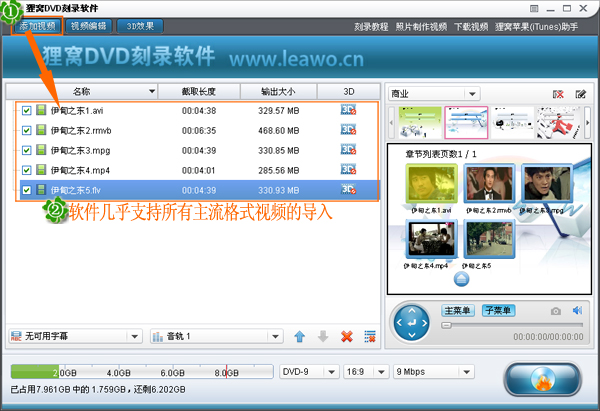Open the menu template edit icon
The height and width of the screenshot is (411, 600).
click(x=580, y=94)
